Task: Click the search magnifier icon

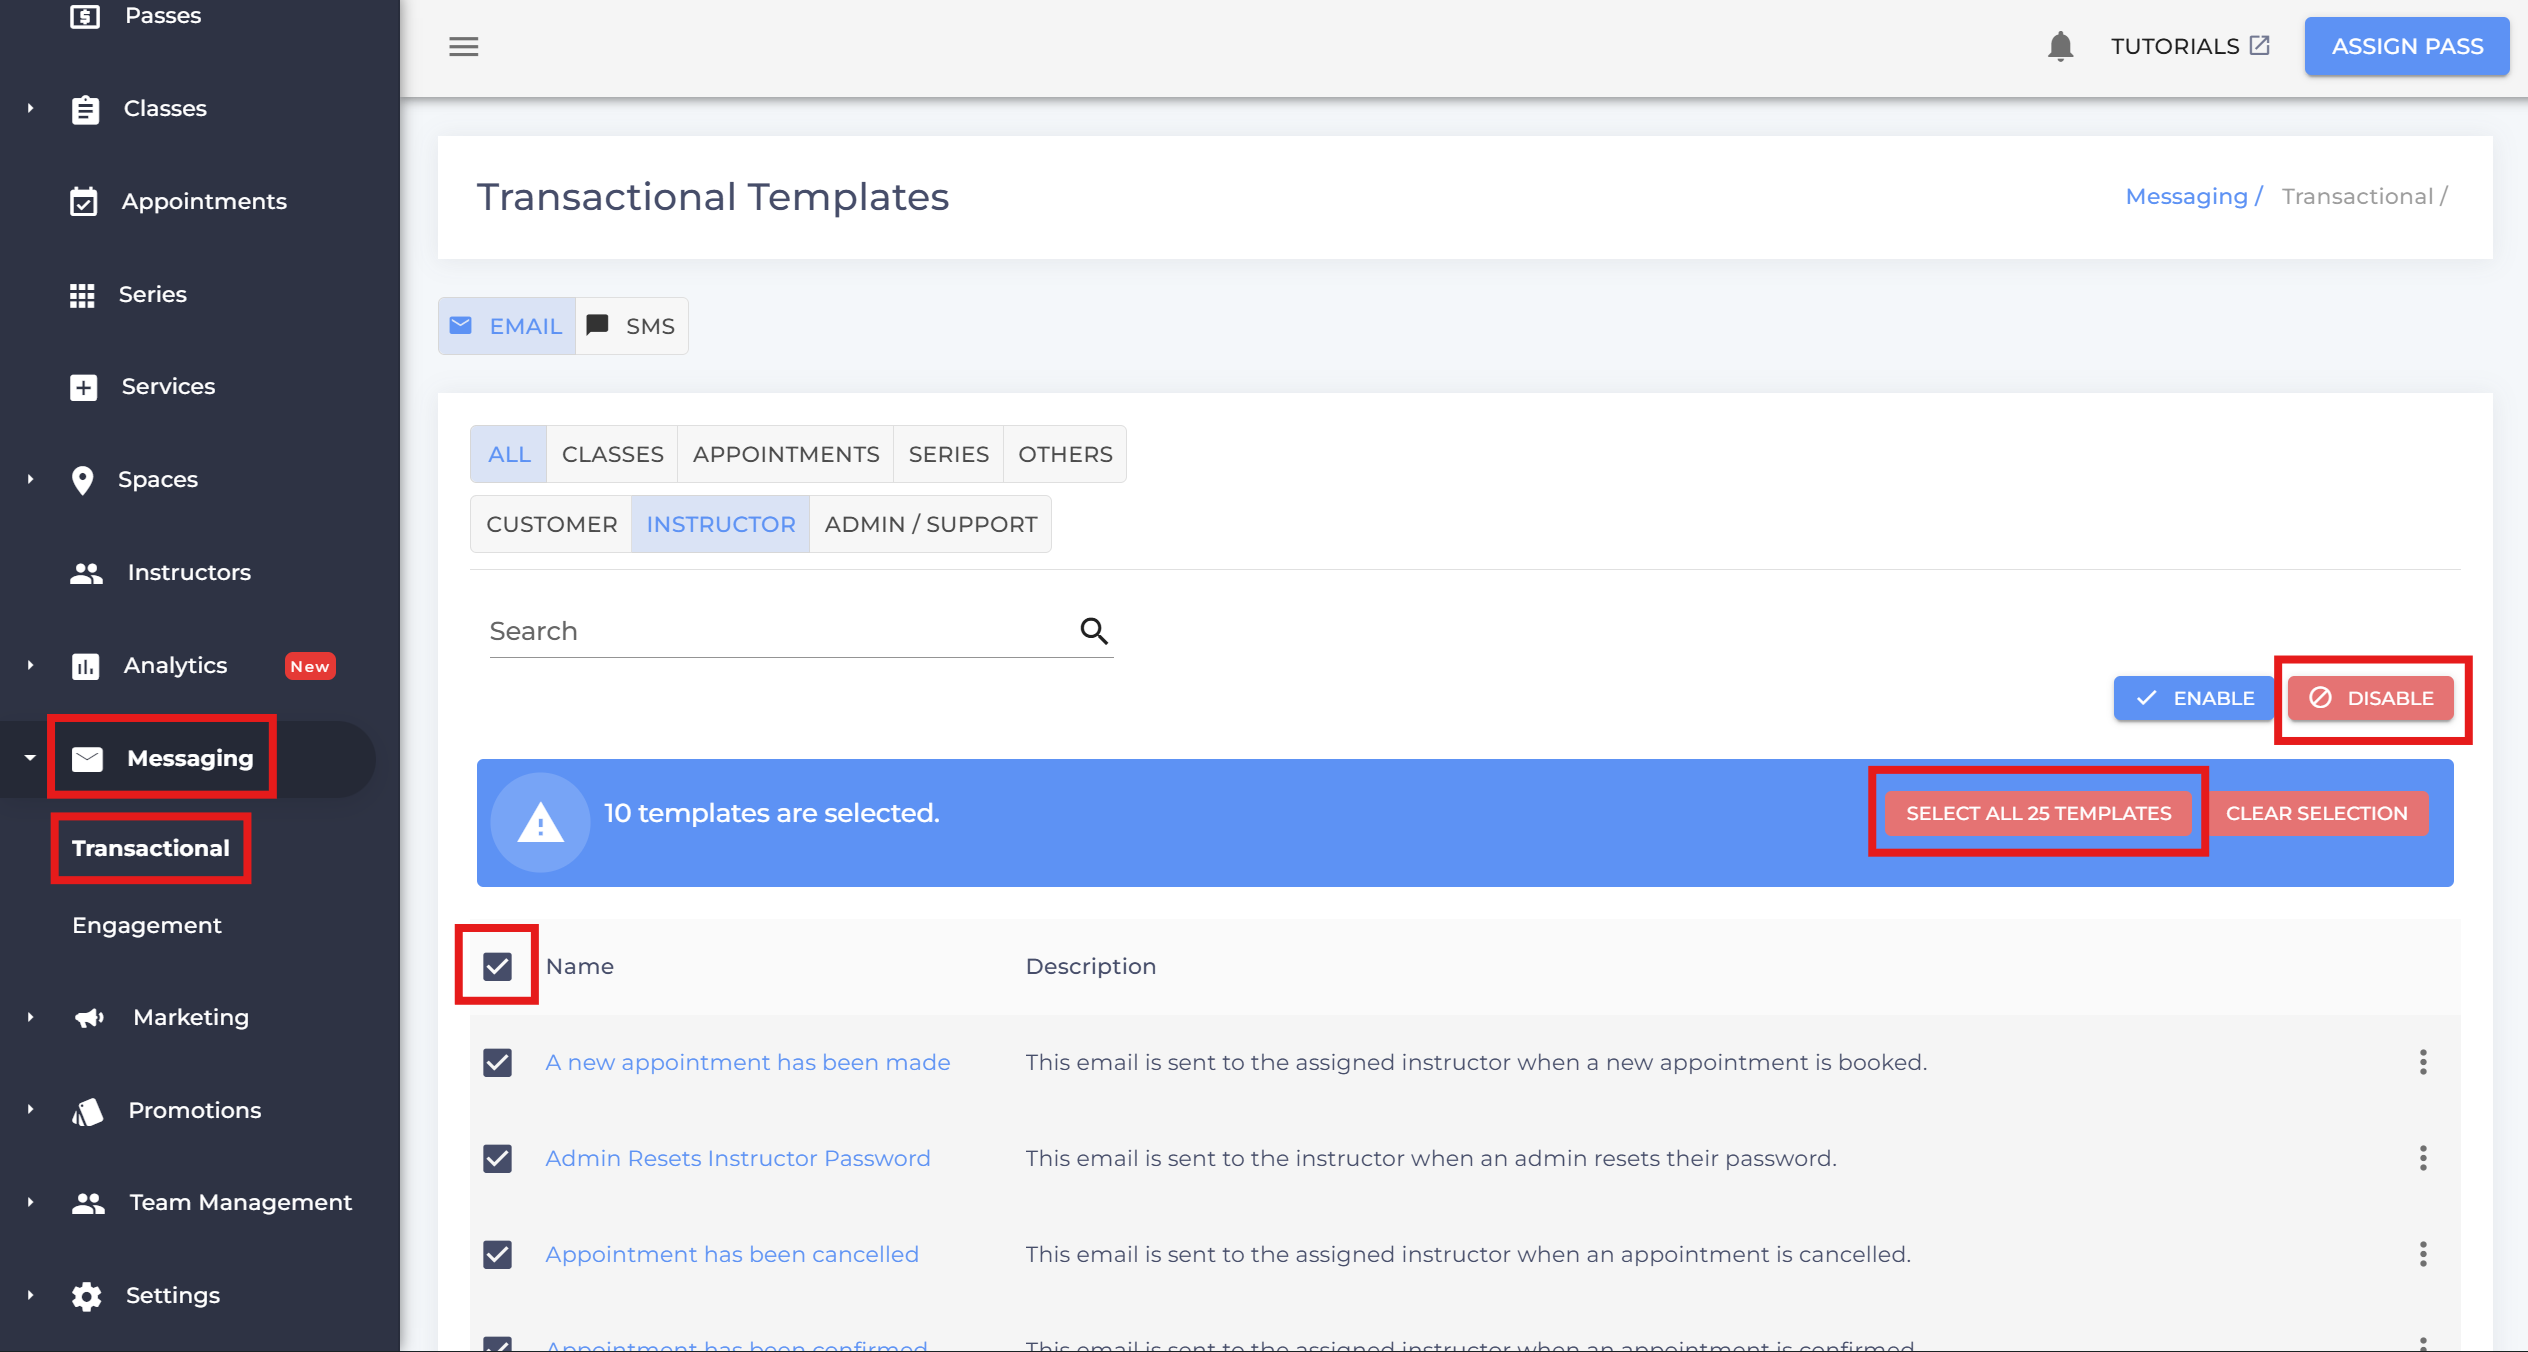Action: point(1094,631)
